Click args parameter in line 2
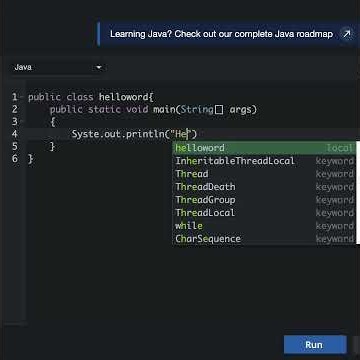Viewport: 360px width, 360px height. (240, 109)
